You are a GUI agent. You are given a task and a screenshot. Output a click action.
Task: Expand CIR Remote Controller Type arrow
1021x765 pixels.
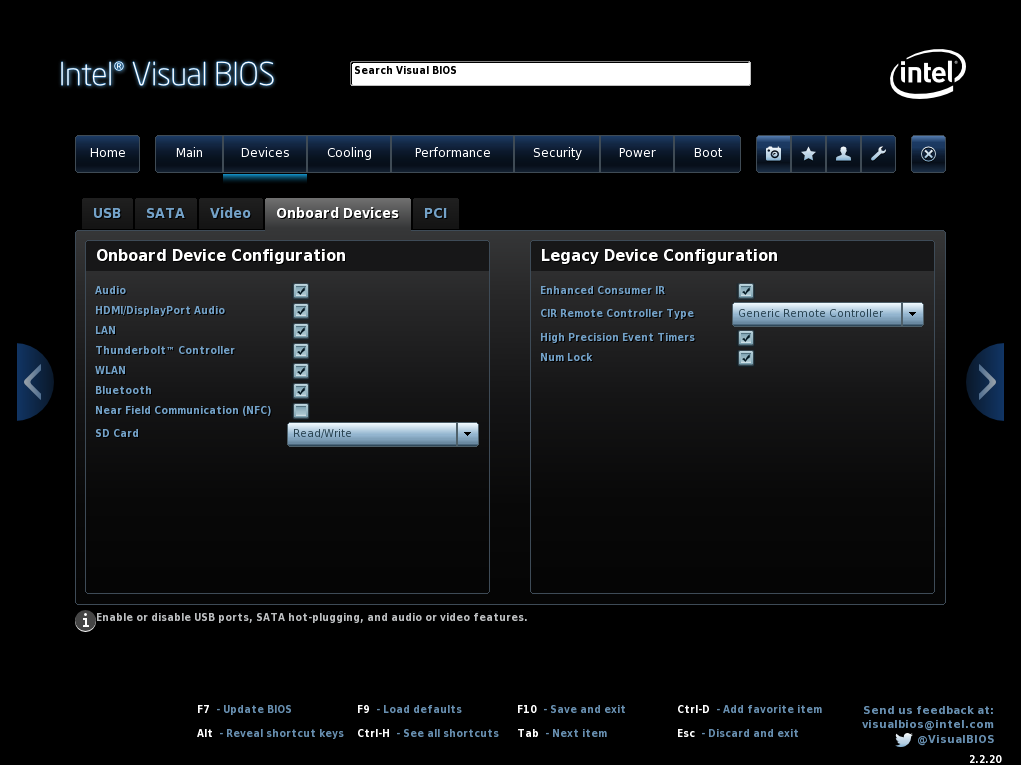coord(912,314)
